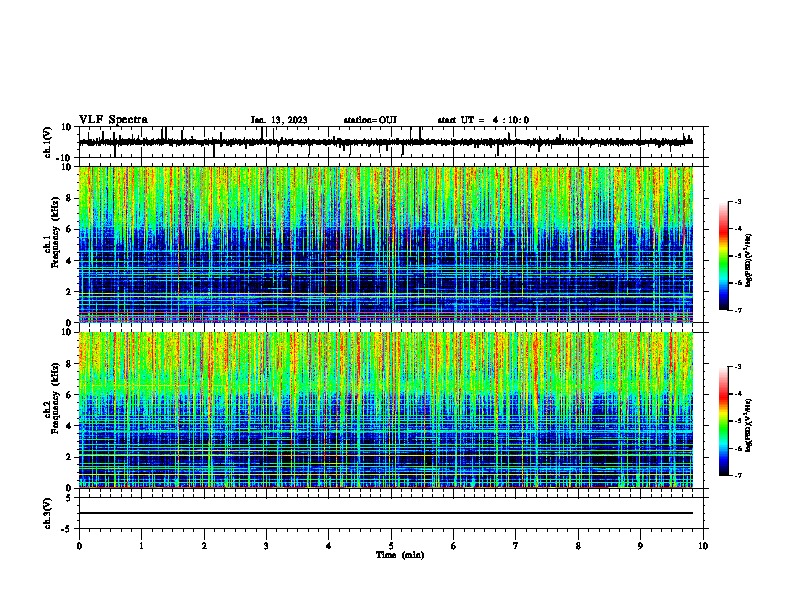Click the ch.1 voltage waveform trace

[x=385, y=142]
